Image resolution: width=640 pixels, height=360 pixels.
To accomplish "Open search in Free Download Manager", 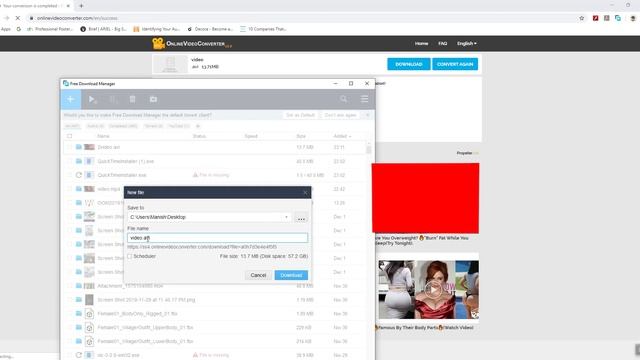I will coord(344,99).
